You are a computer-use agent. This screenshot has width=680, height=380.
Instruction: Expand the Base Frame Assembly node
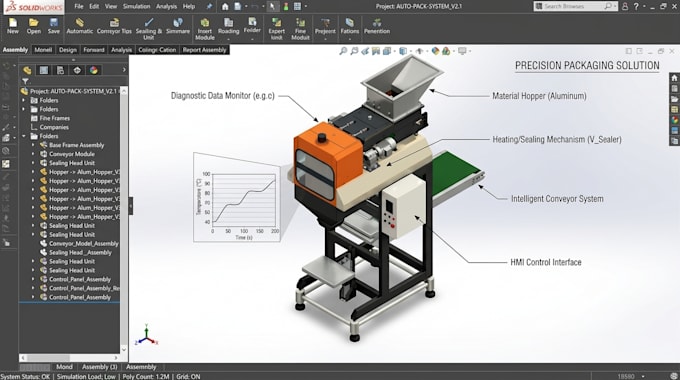click(33, 145)
